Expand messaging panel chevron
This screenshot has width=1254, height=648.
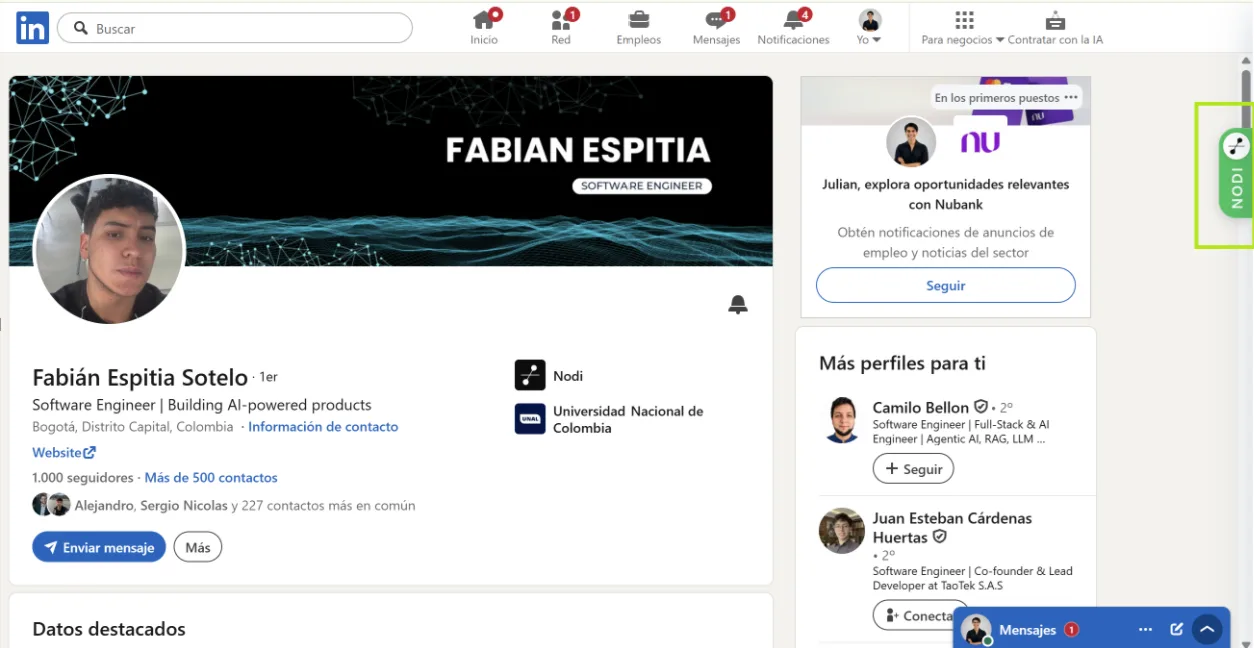(1208, 629)
